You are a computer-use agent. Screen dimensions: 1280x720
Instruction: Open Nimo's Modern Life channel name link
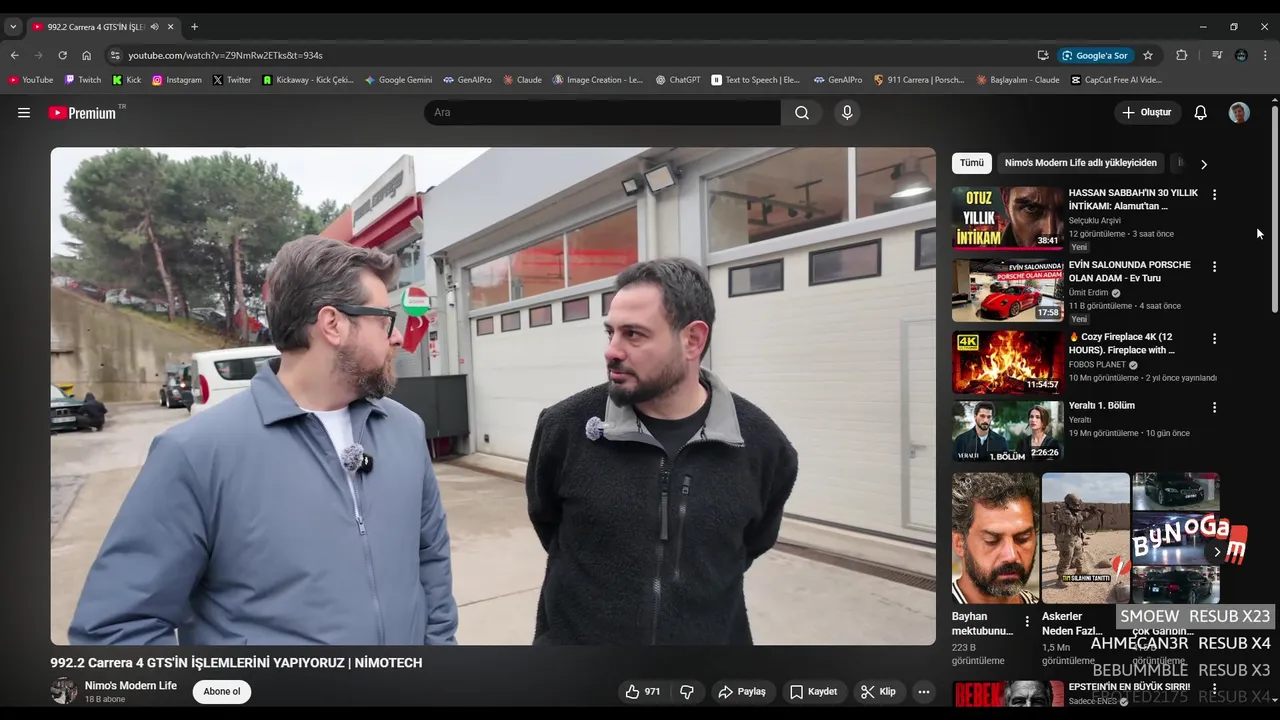click(131, 686)
